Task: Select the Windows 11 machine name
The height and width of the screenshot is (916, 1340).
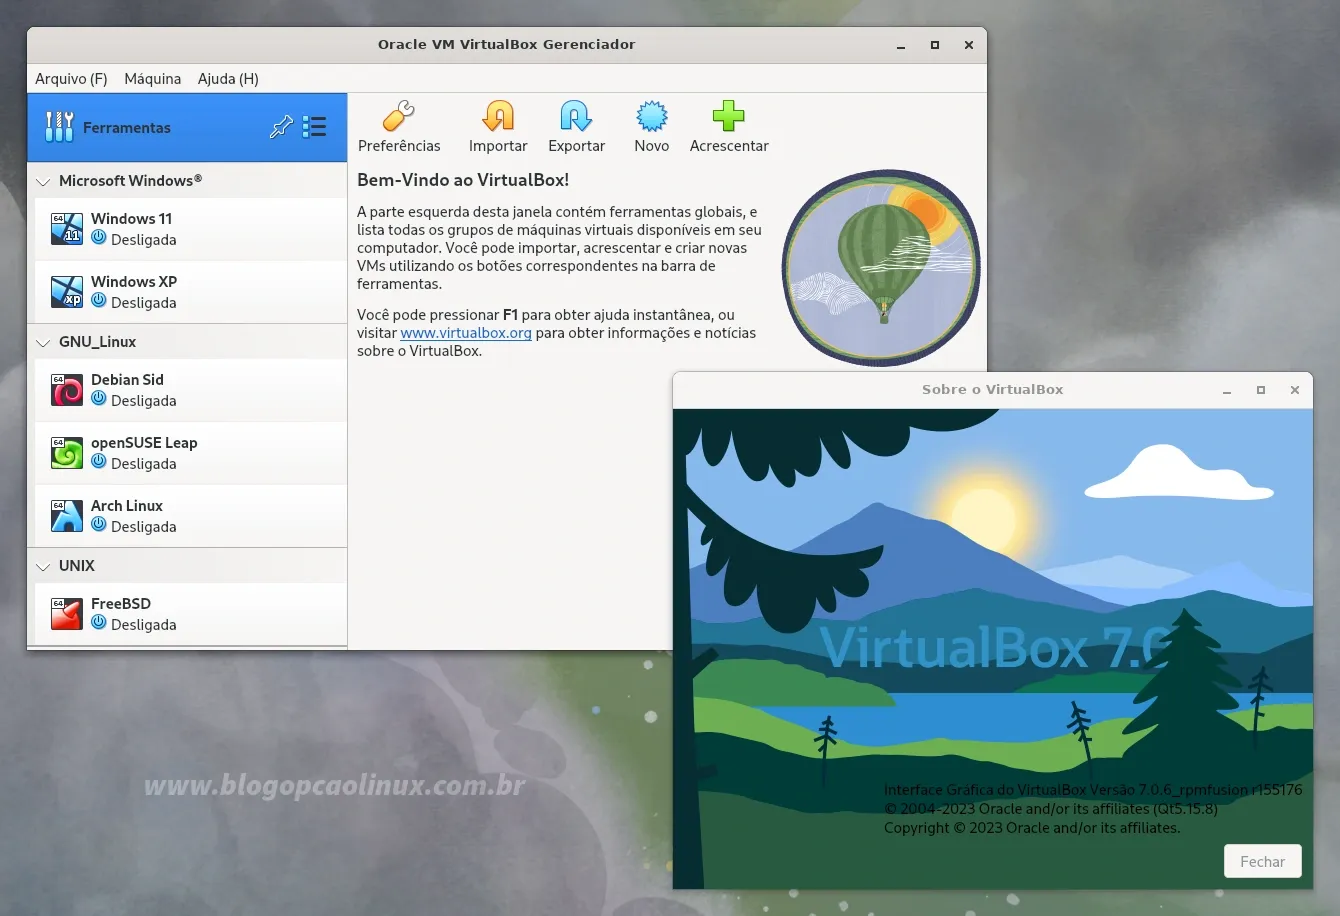Action: coord(131,219)
